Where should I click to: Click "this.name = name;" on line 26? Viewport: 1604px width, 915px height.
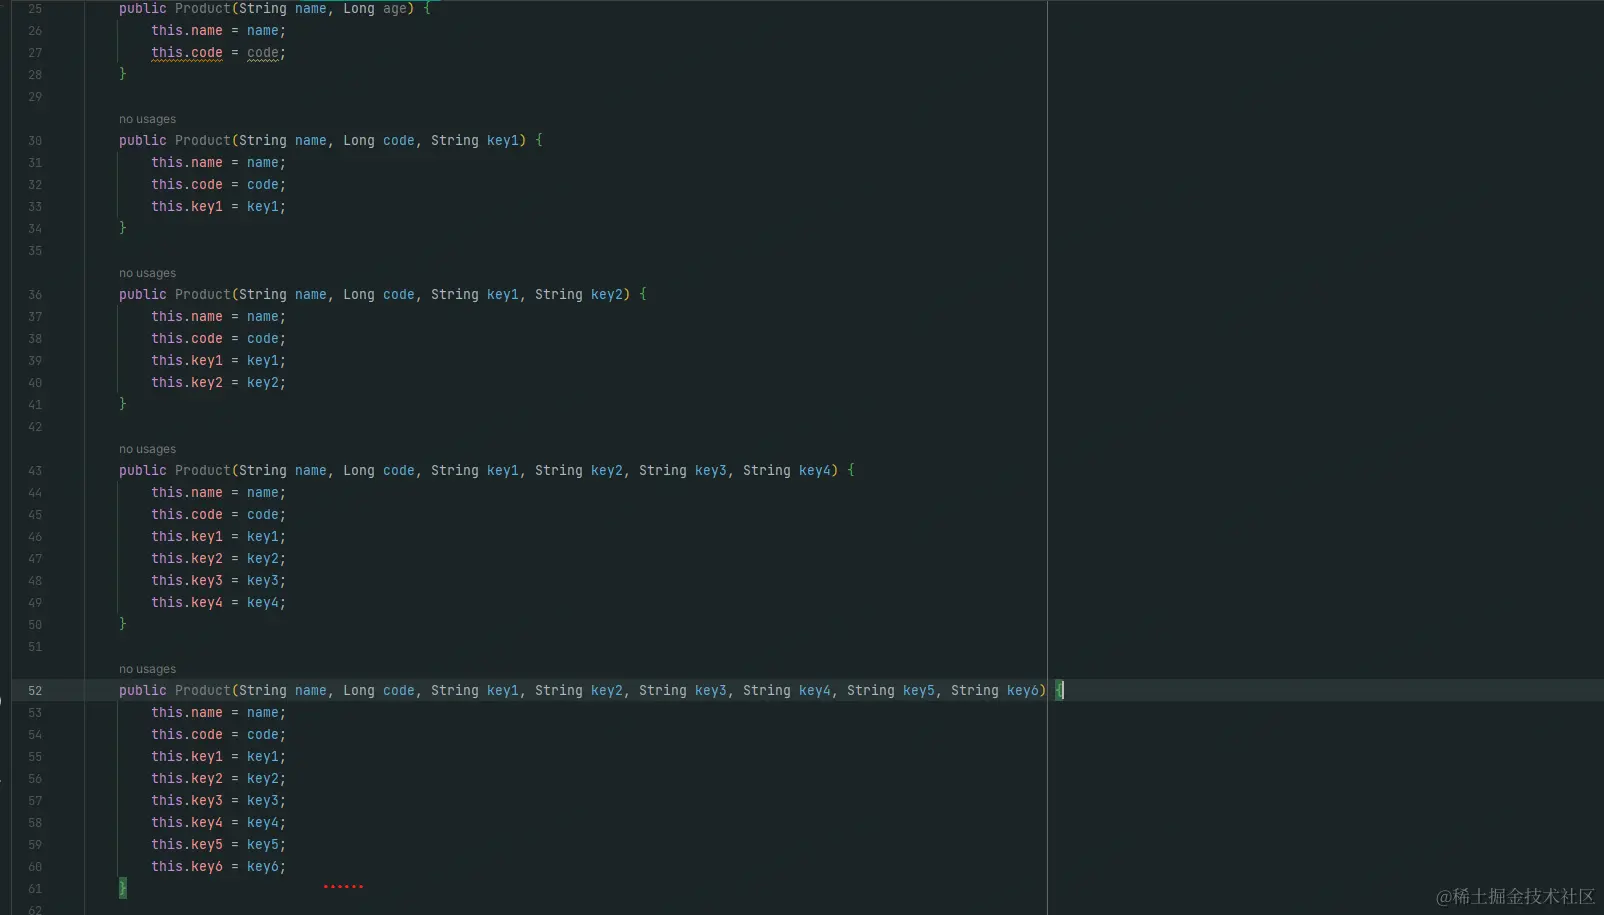click(218, 31)
